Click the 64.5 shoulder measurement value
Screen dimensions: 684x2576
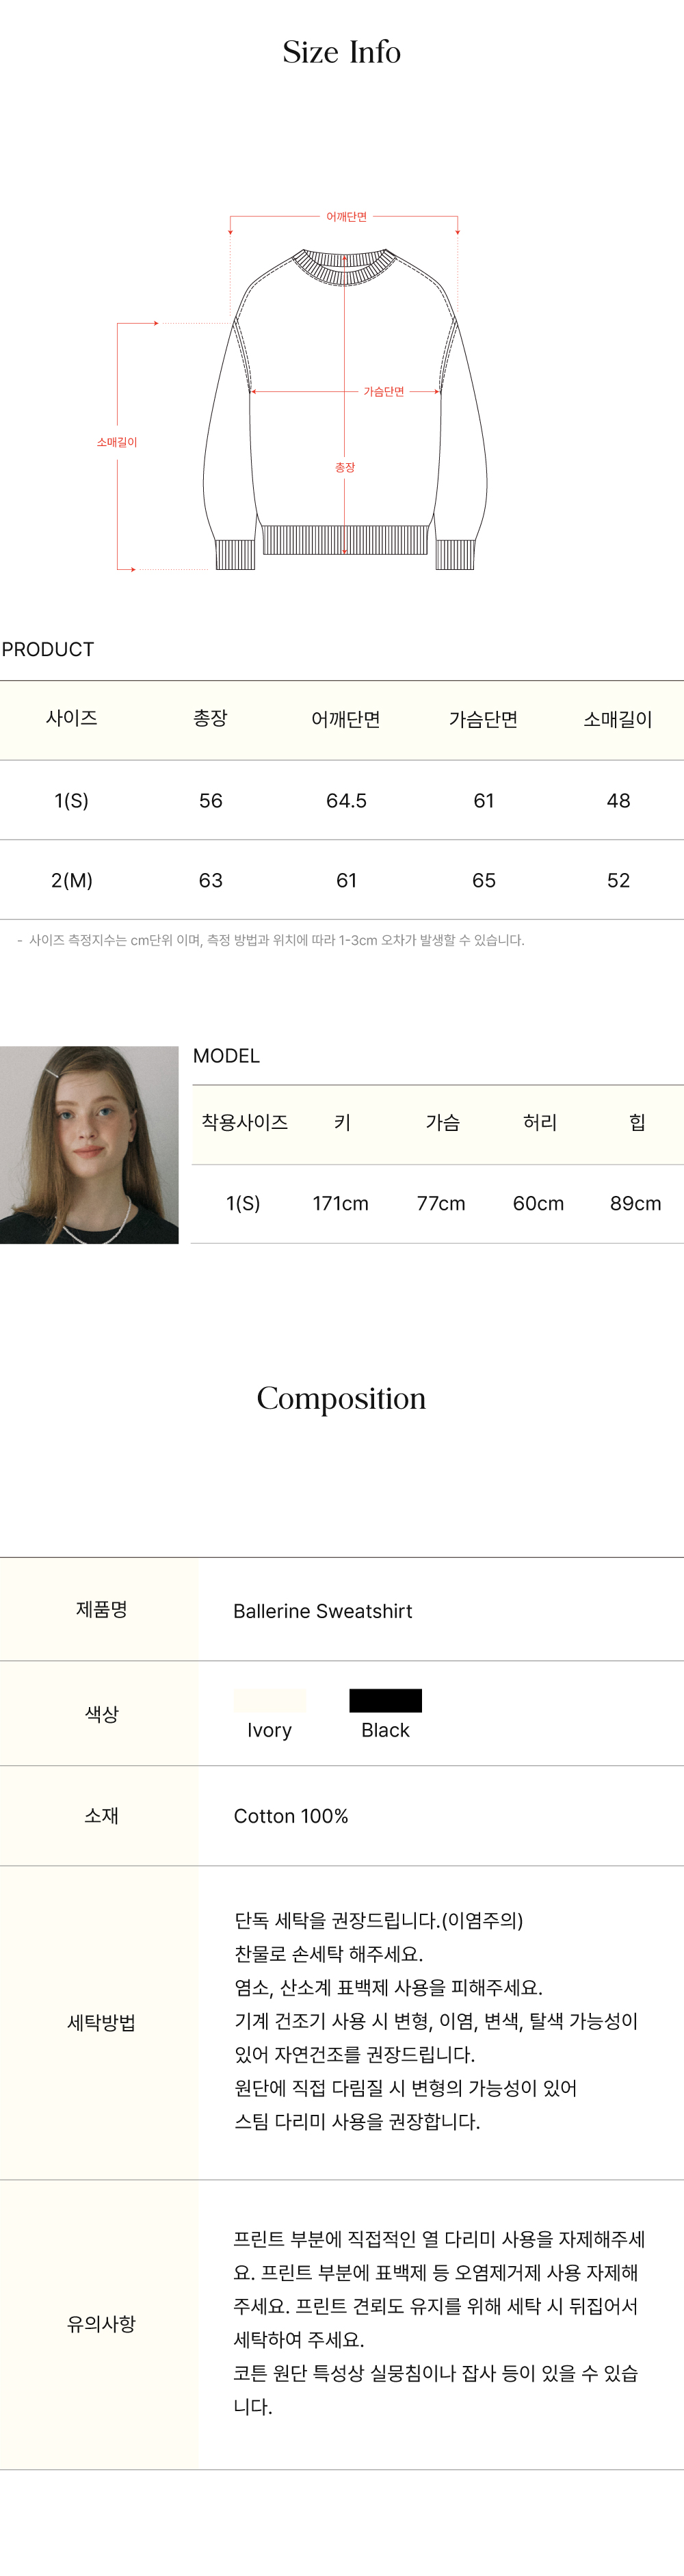[346, 800]
